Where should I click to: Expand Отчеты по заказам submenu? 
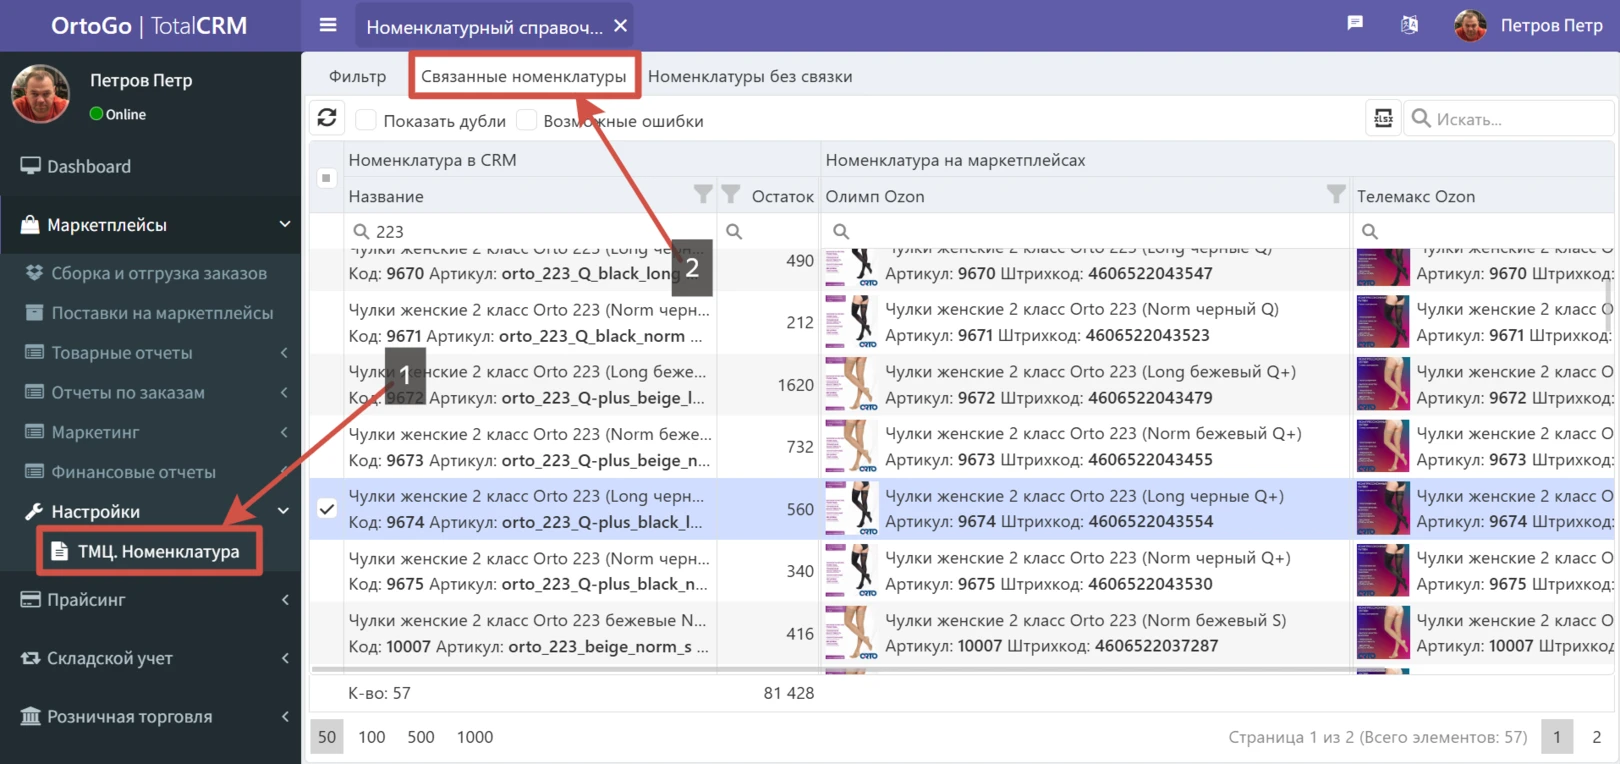(150, 392)
